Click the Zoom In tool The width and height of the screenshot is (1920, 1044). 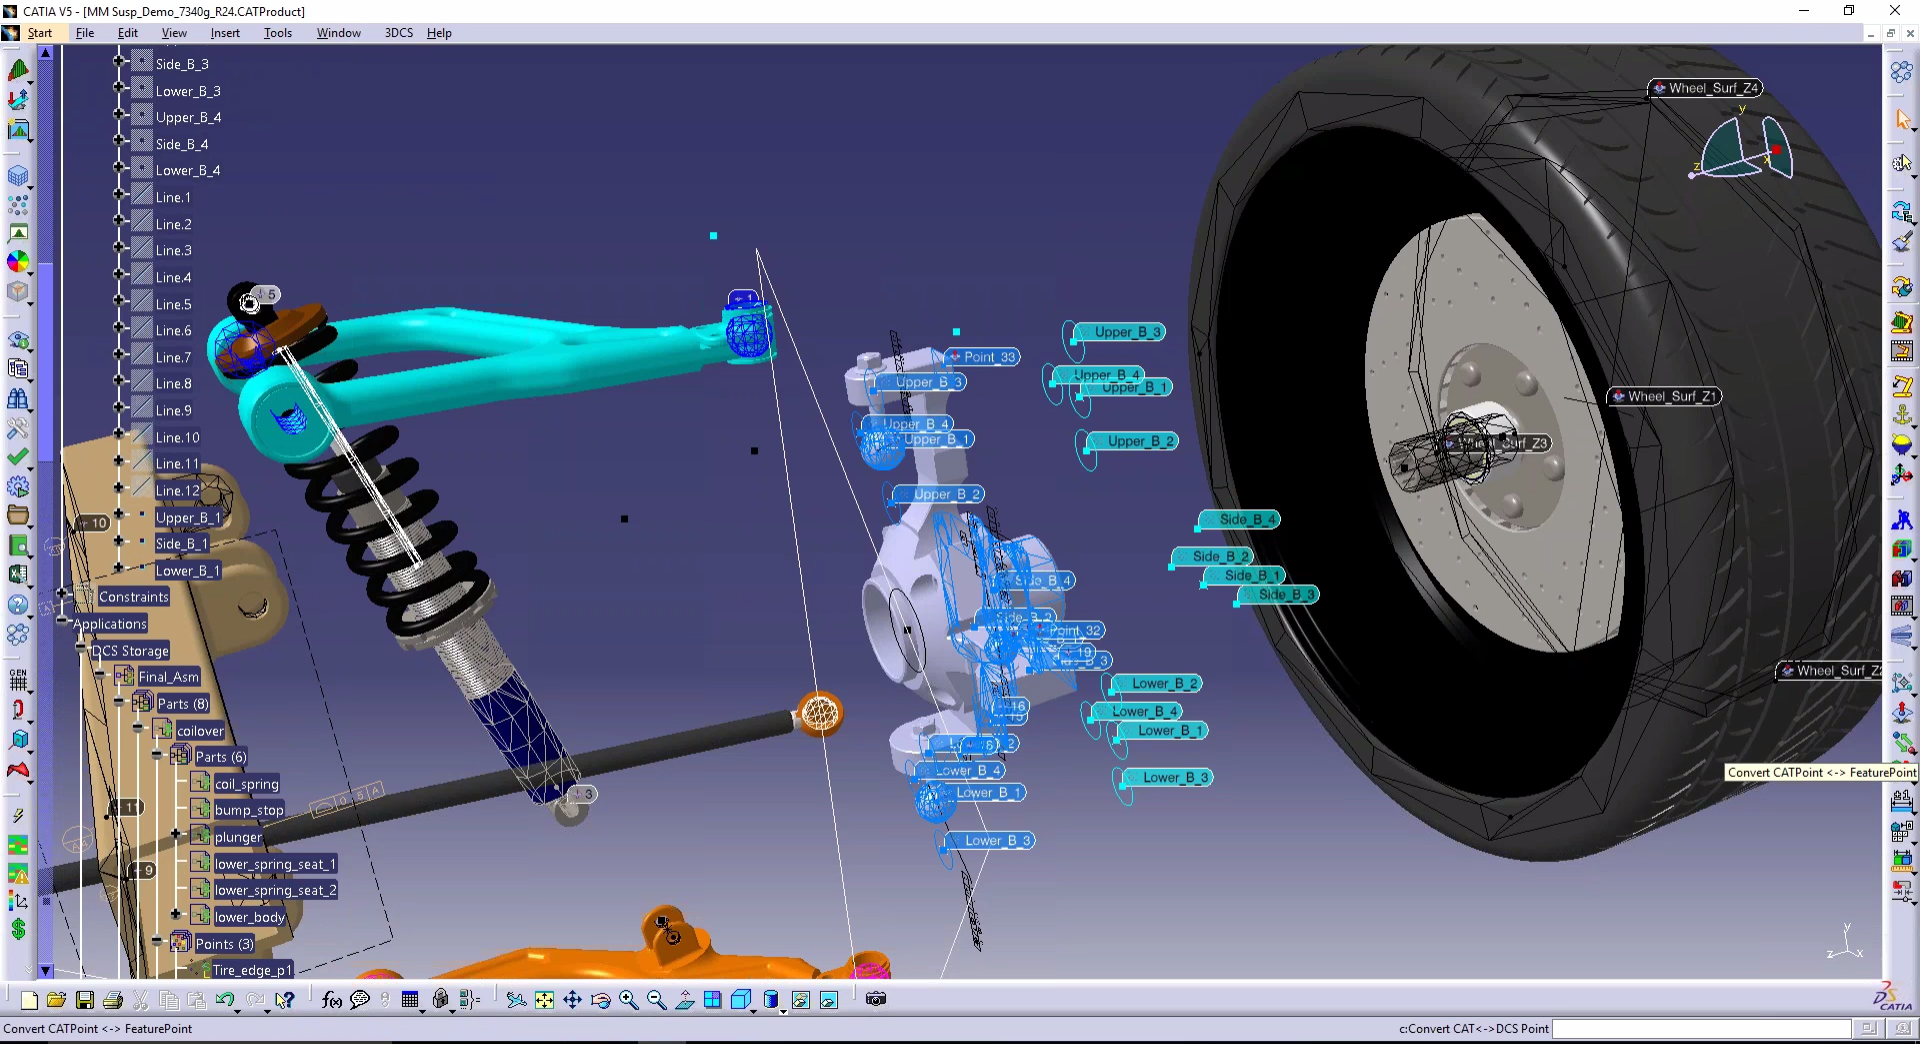(x=629, y=999)
